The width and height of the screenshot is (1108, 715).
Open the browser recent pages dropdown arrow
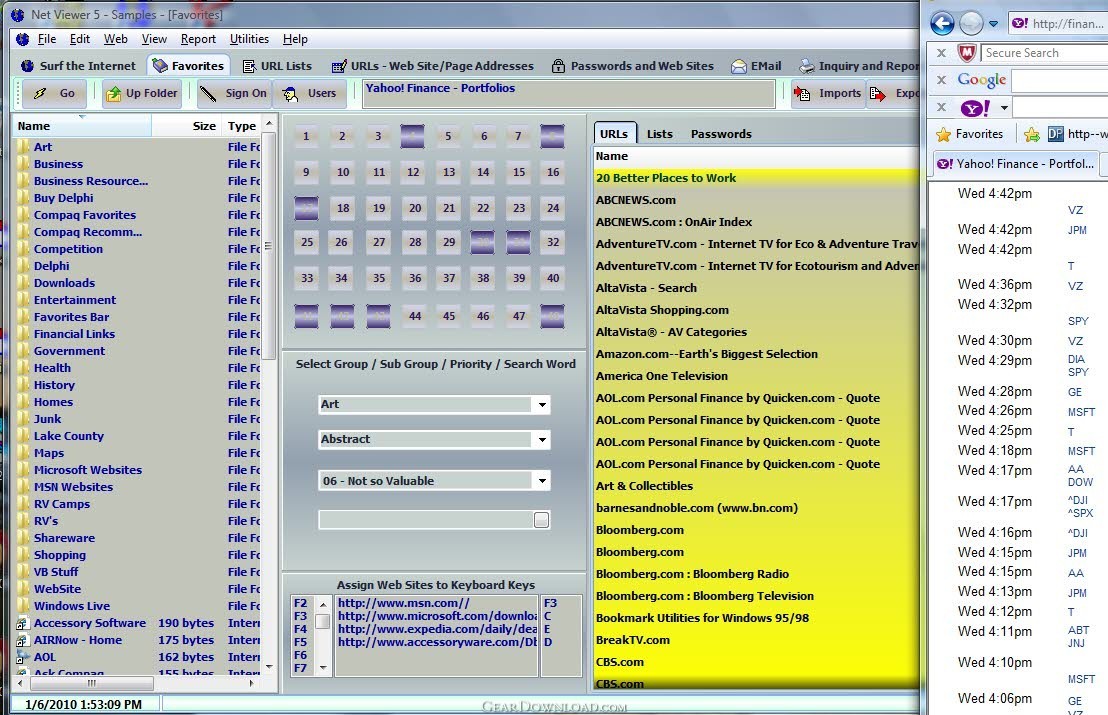click(x=993, y=23)
